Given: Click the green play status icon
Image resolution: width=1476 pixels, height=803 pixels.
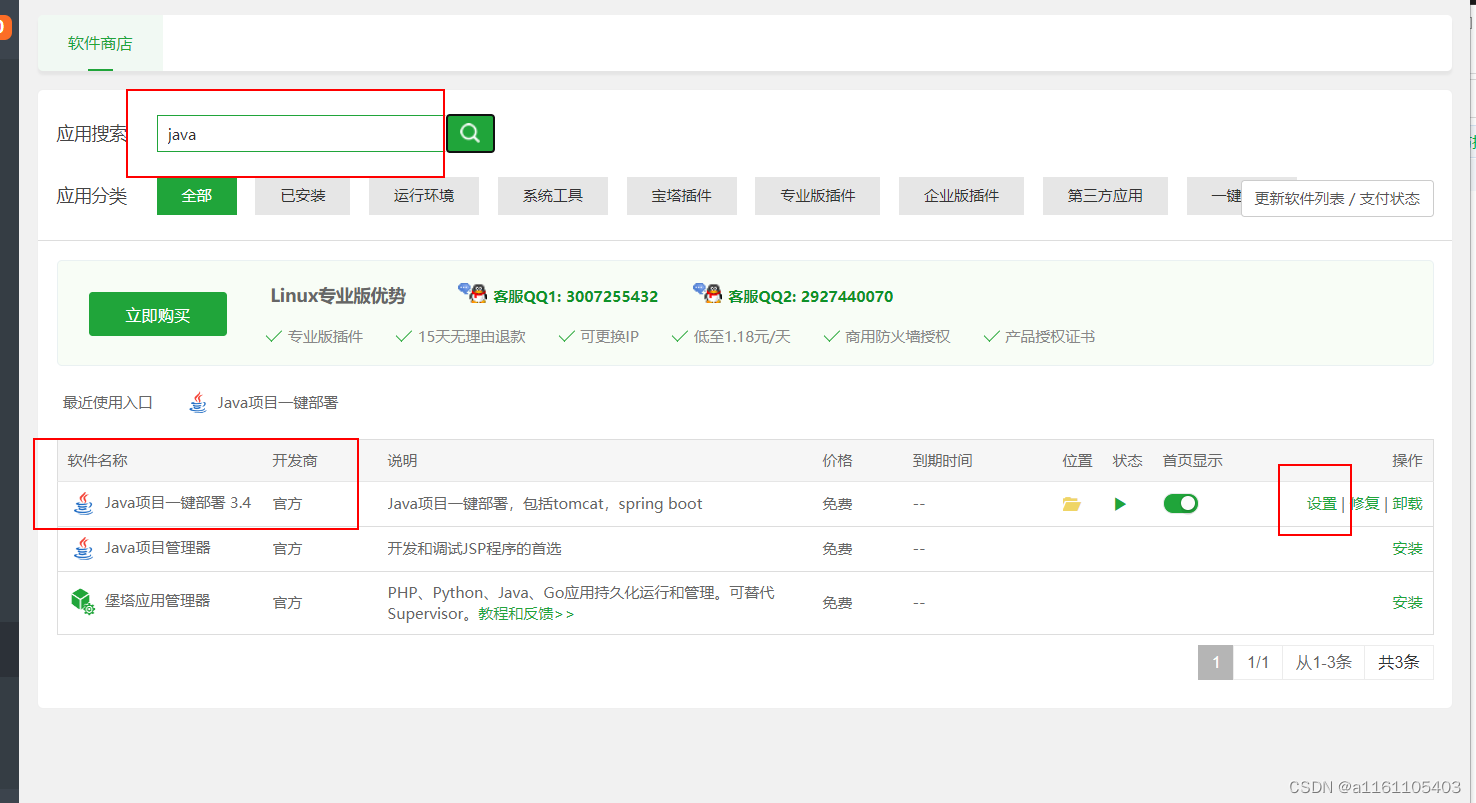Looking at the screenshot, I should (x=1120, y=504).
